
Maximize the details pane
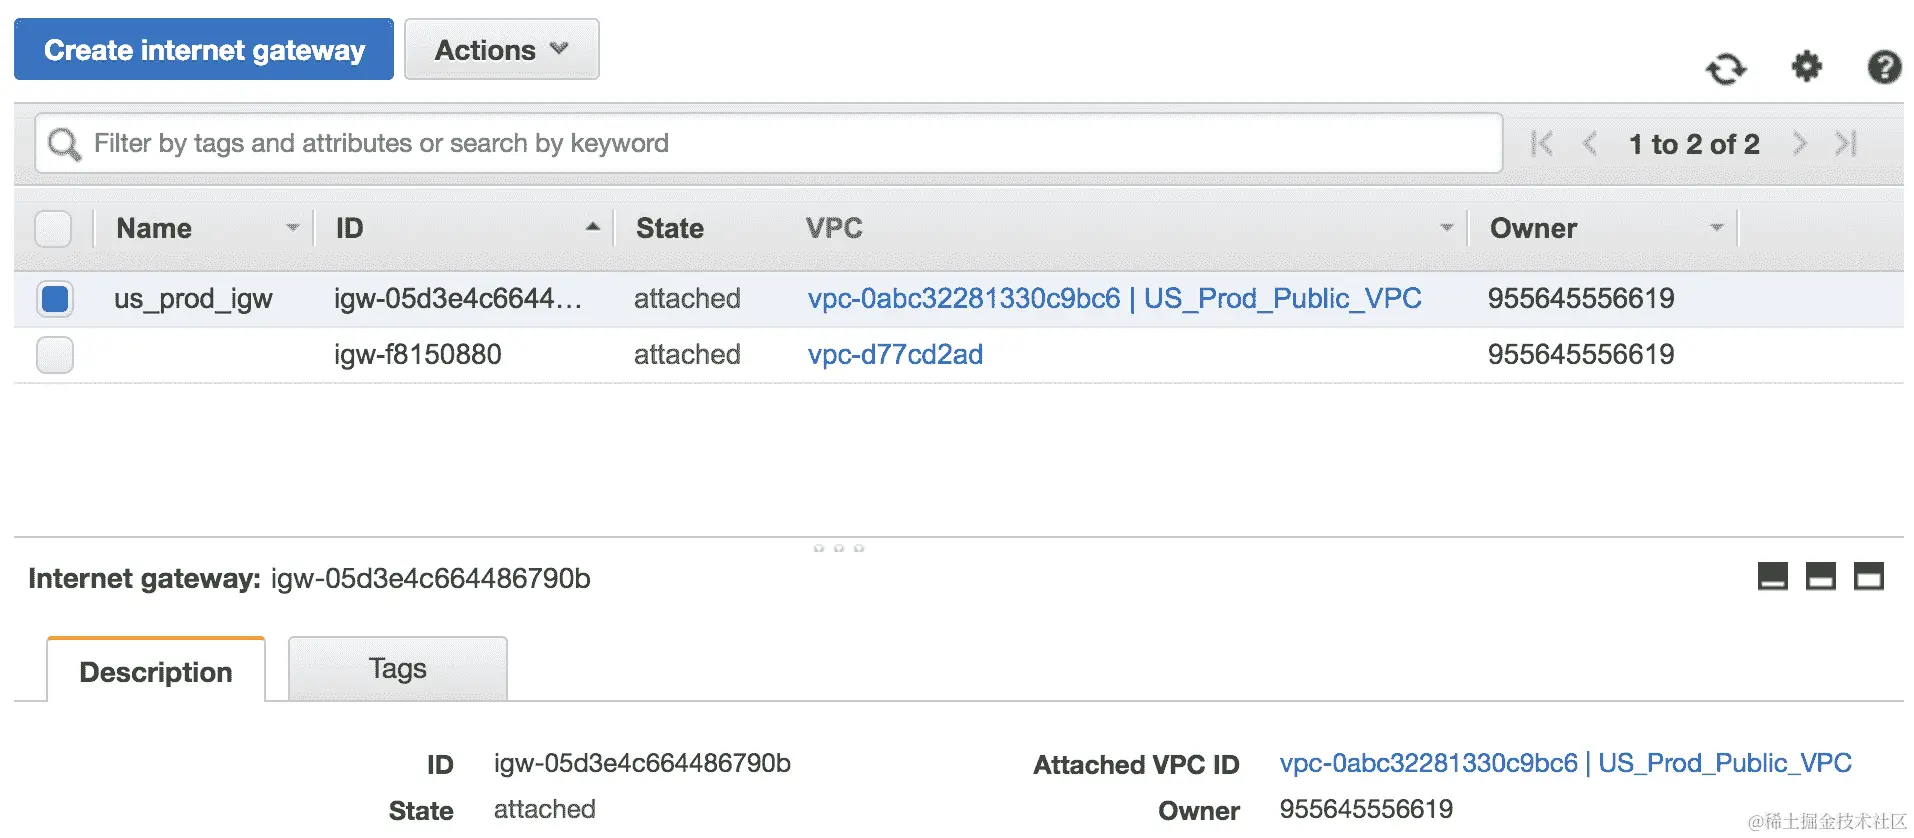[x=1868, y=577]
